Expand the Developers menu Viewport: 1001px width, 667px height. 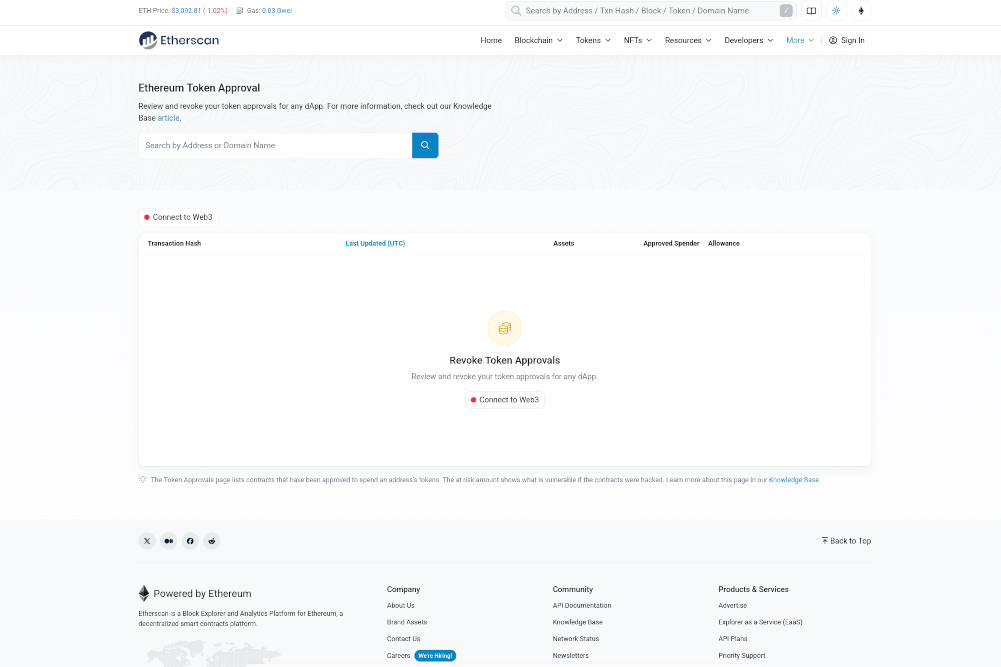pos(748,40)
